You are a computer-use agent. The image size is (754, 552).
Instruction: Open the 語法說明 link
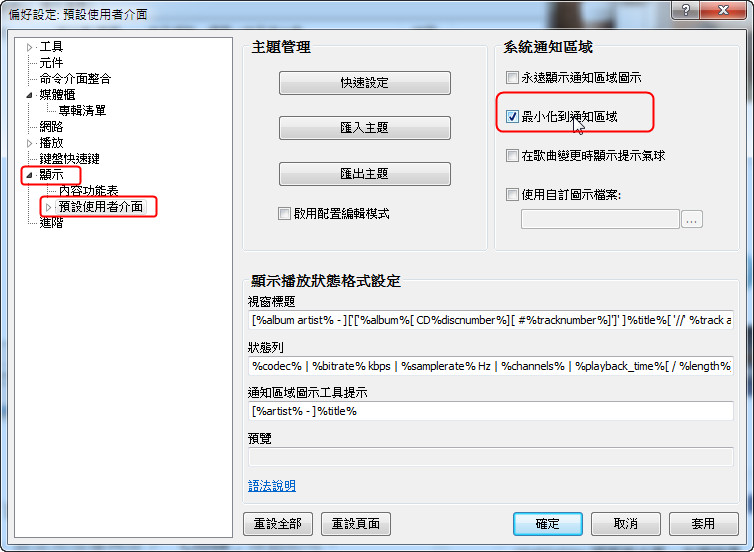pos(272,486)
